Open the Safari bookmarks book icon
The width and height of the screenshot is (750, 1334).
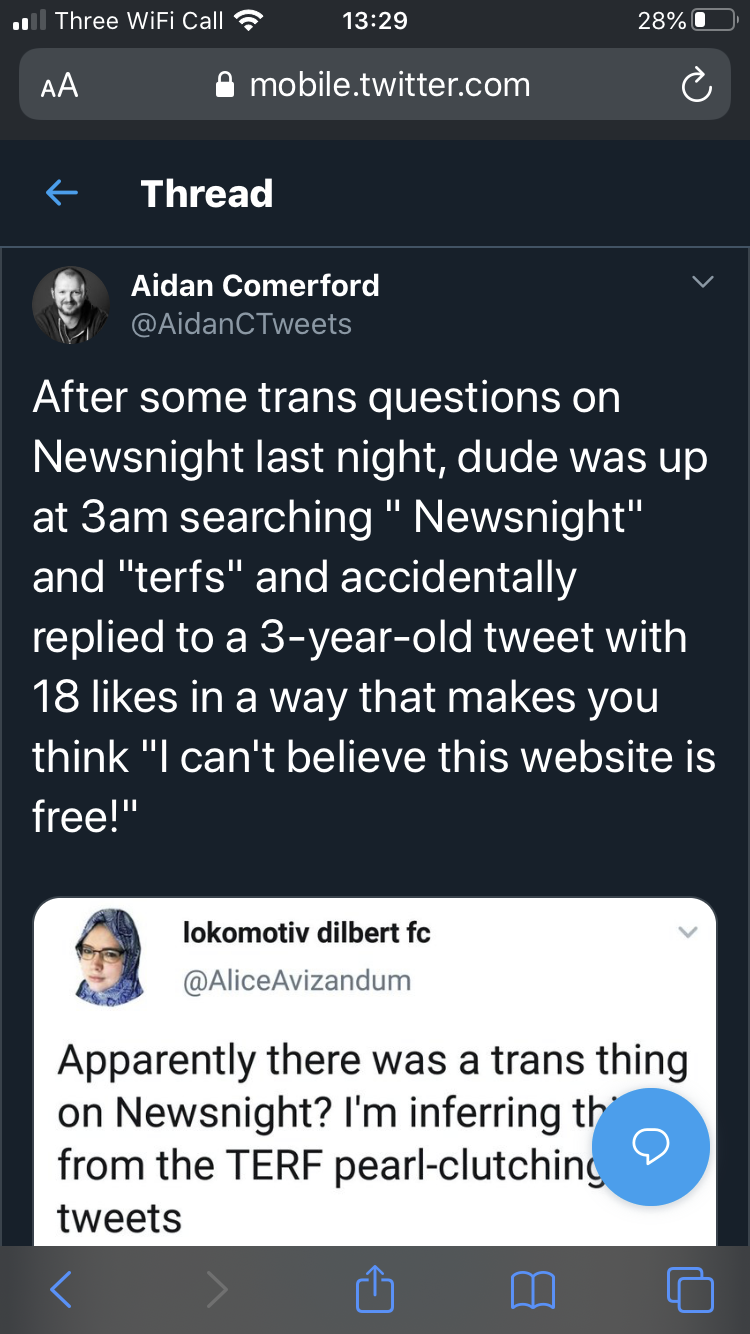pyautogui.click(x=532, y=1290)
